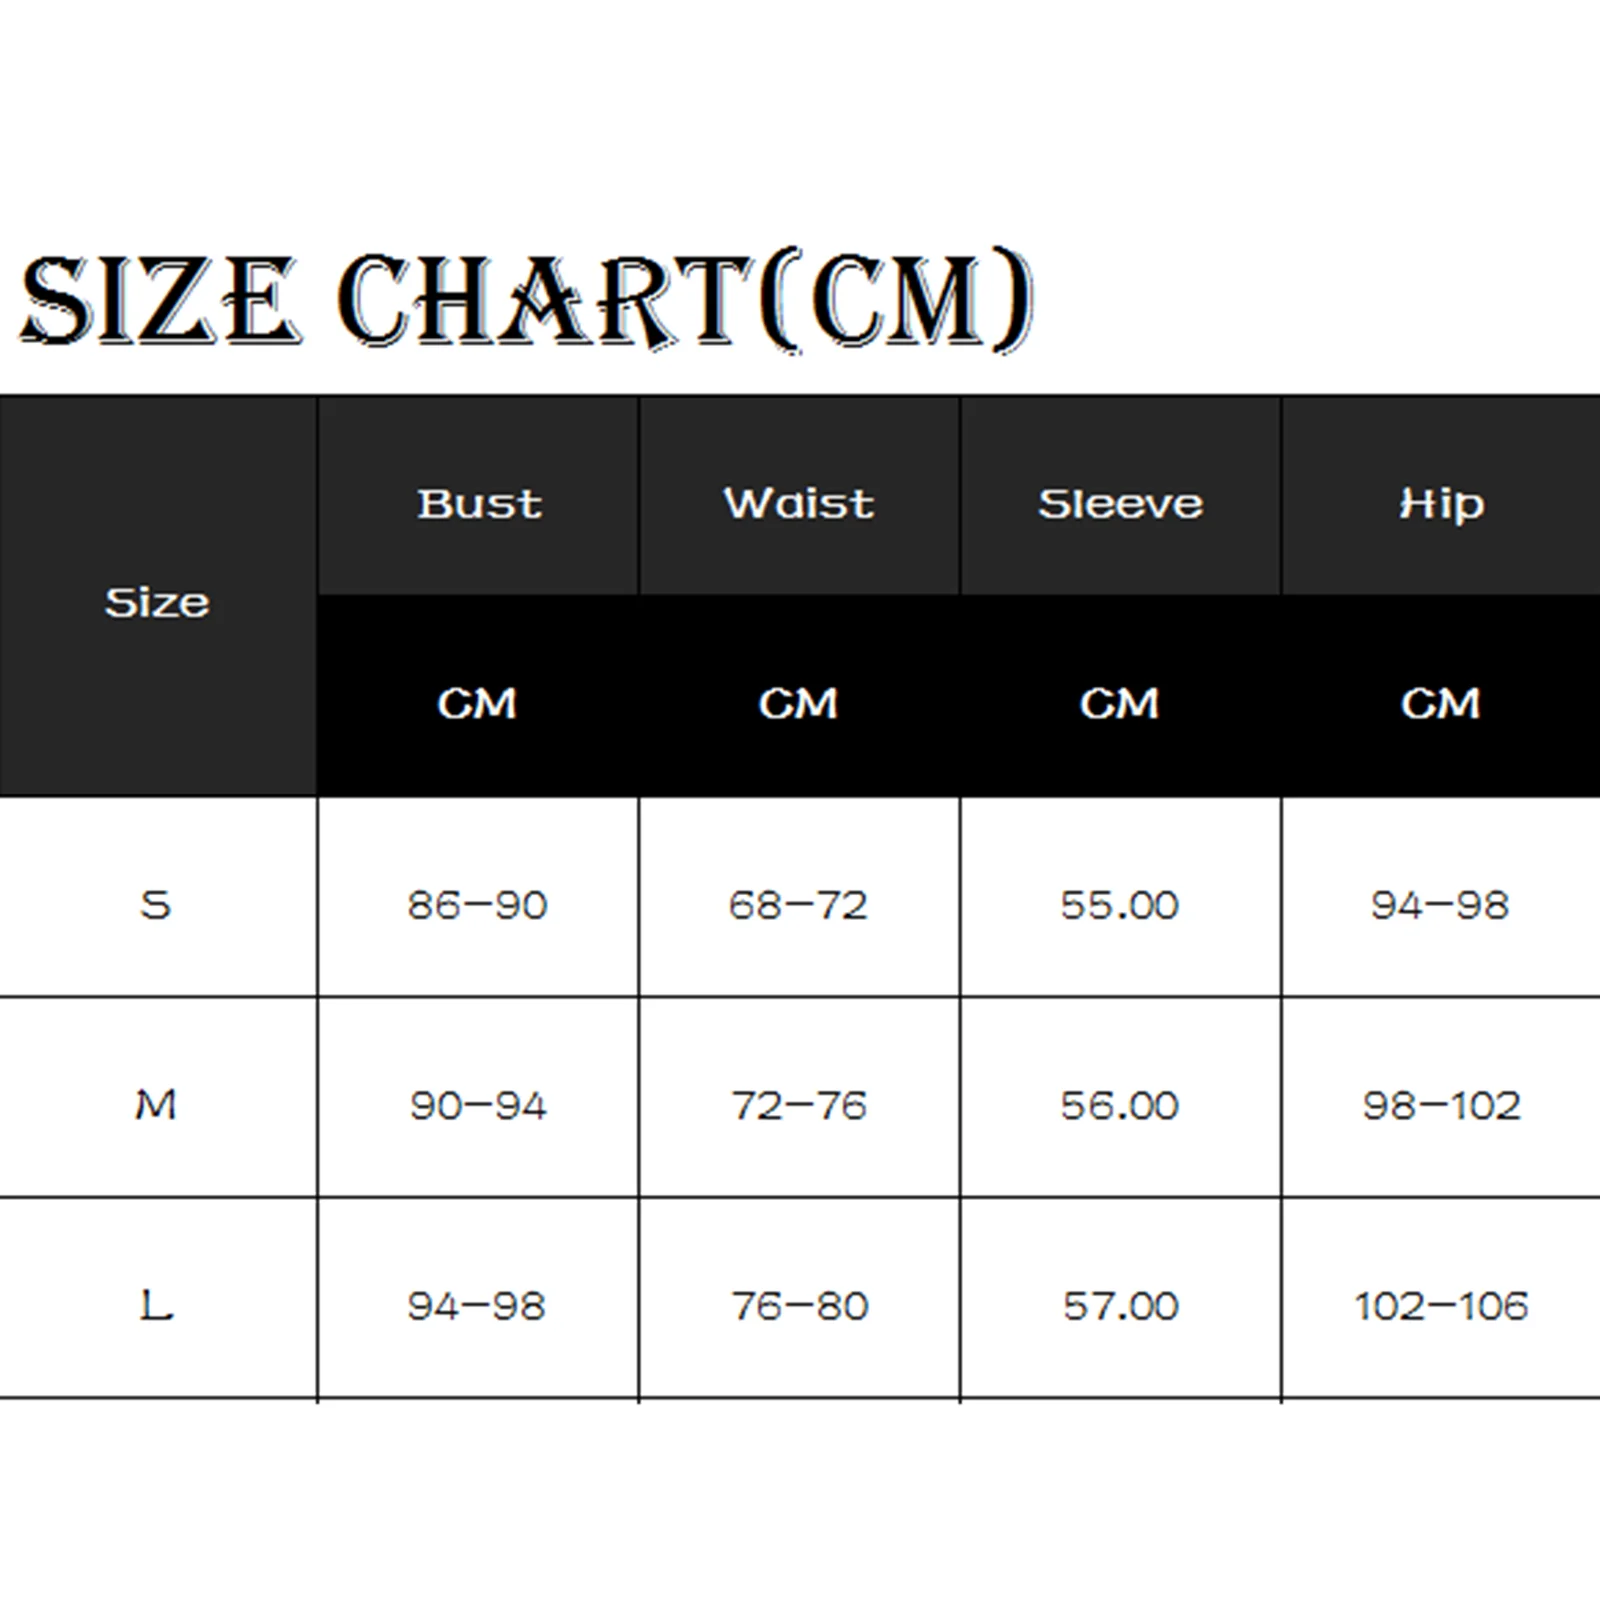This screenshot has height=1600, width=1600.
Task: Select waist value 76-80
Action: (x=799, y=1306)
